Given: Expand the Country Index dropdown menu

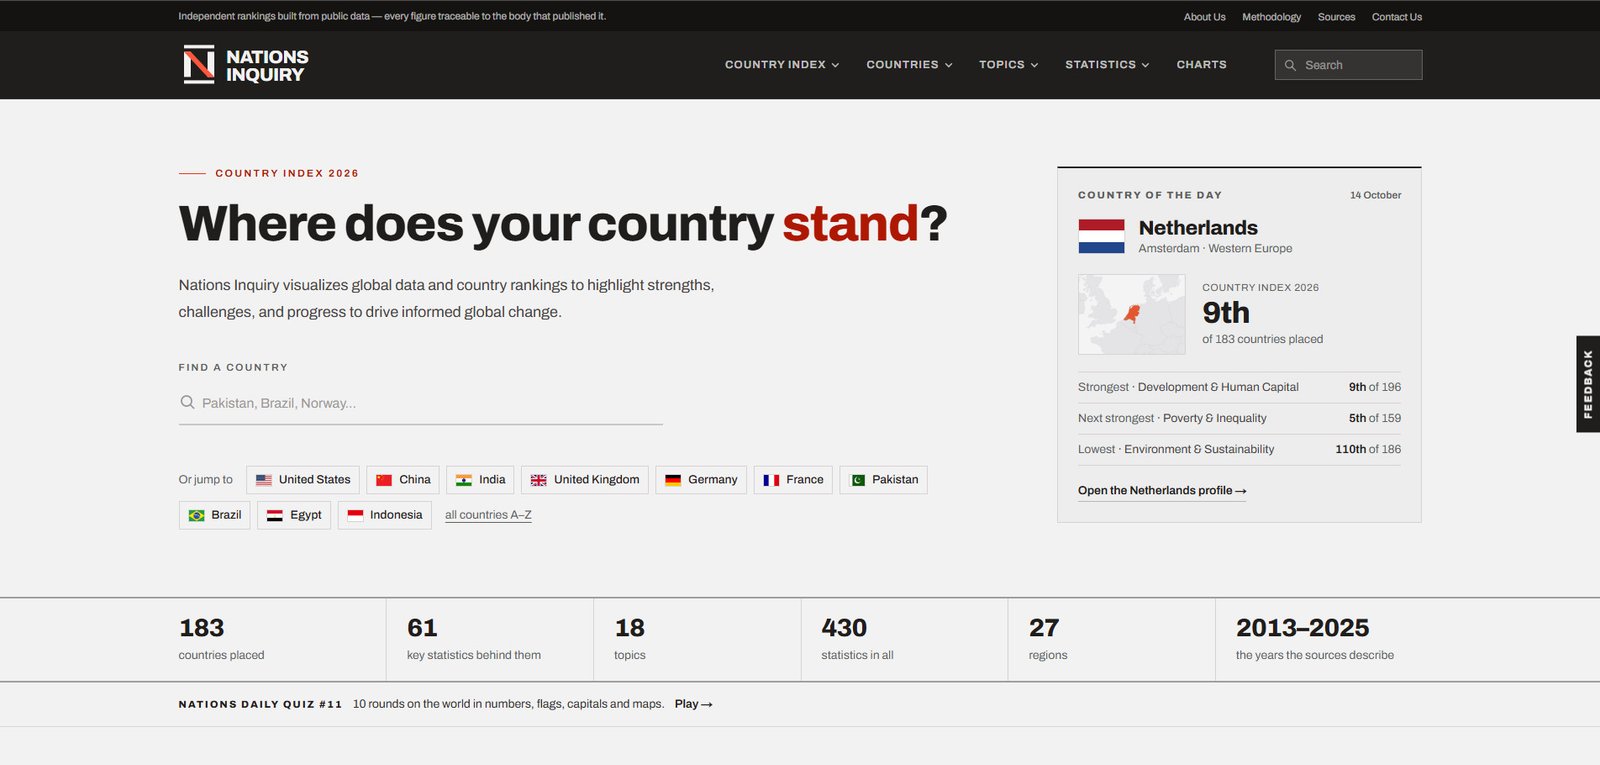Looking at the screenshot, I should [782, 65].
